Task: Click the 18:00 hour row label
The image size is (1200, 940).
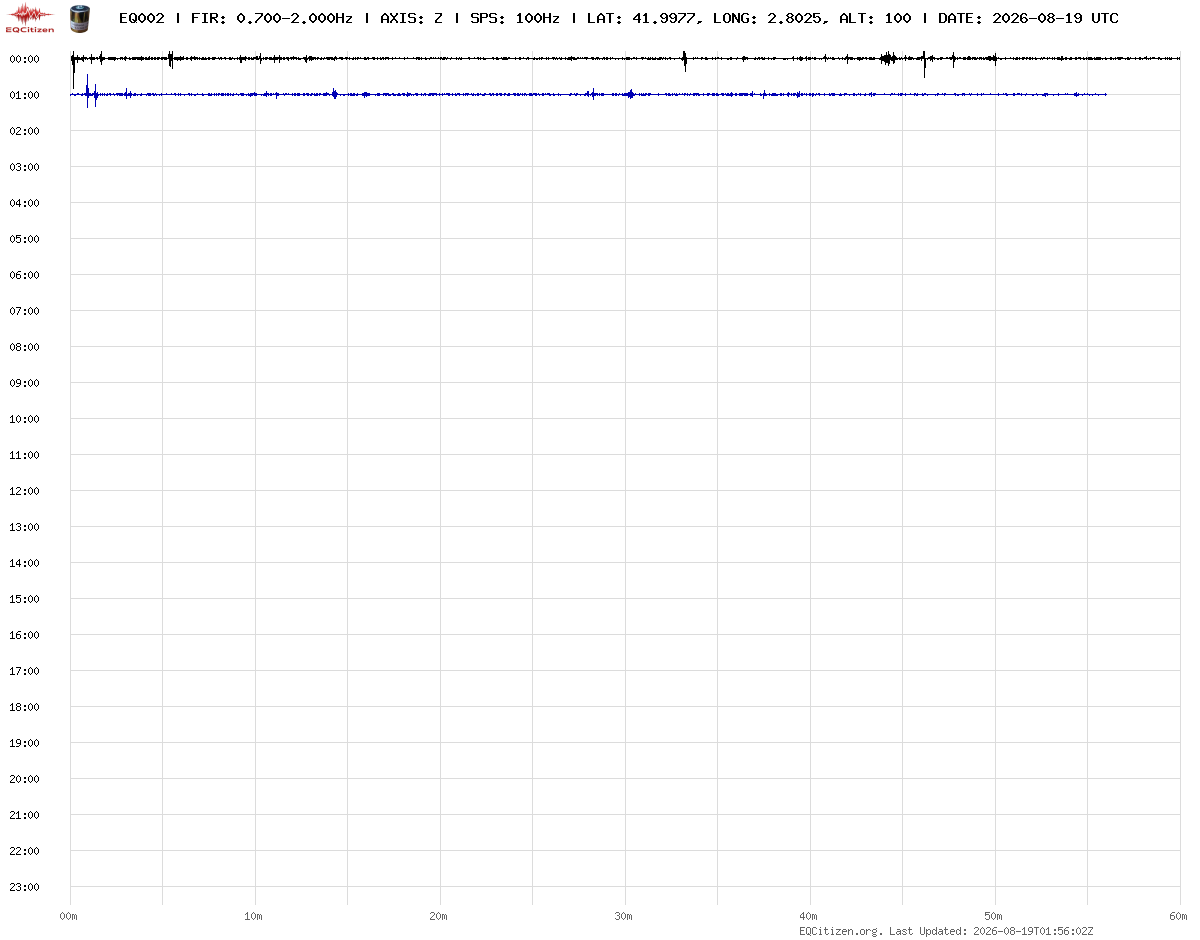Action: coord(23,707)
